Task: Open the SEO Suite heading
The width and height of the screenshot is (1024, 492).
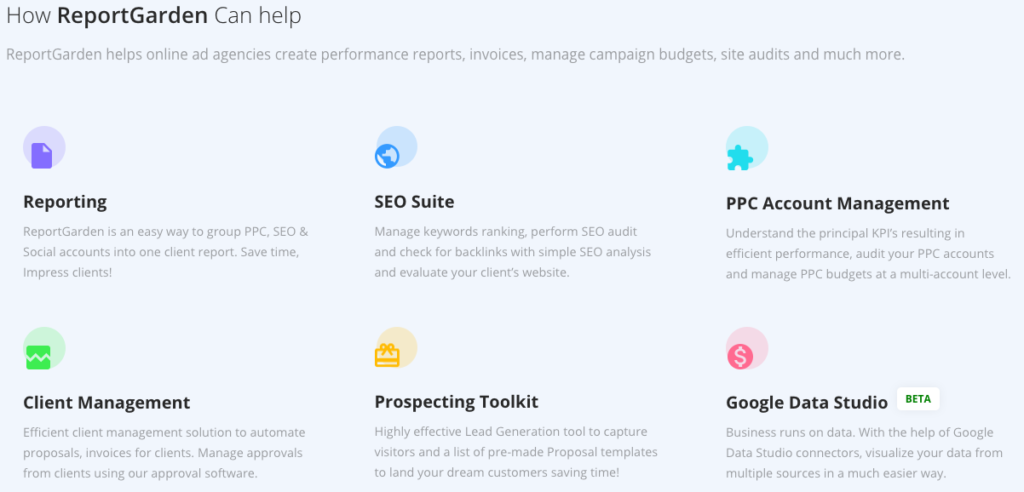Action: 414,202
